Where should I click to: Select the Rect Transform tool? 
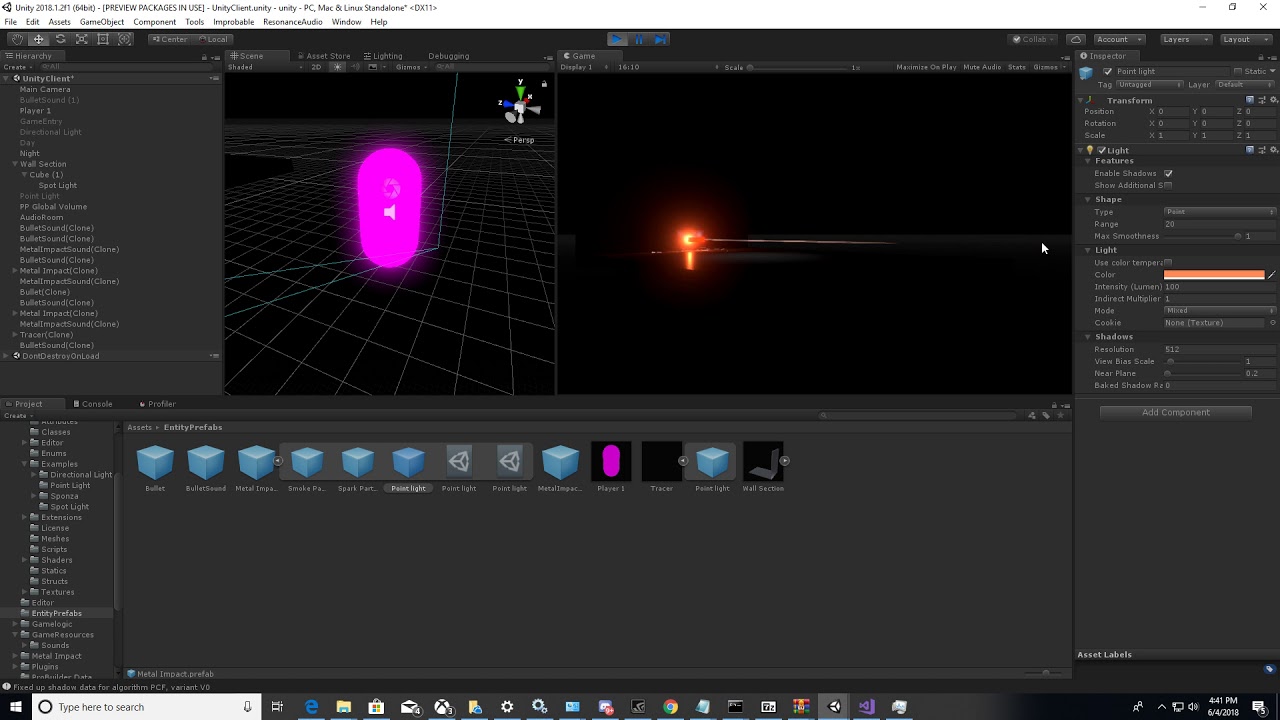[x=103, y=39]
